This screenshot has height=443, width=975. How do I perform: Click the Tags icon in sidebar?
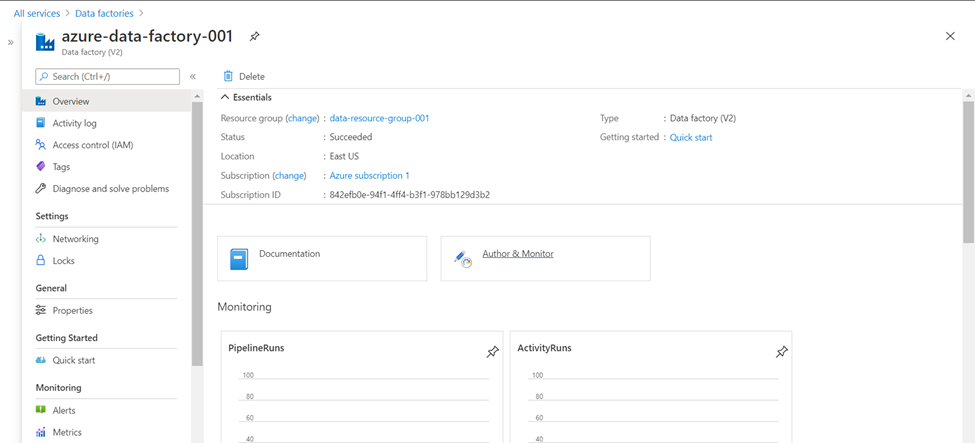(41, 167)
